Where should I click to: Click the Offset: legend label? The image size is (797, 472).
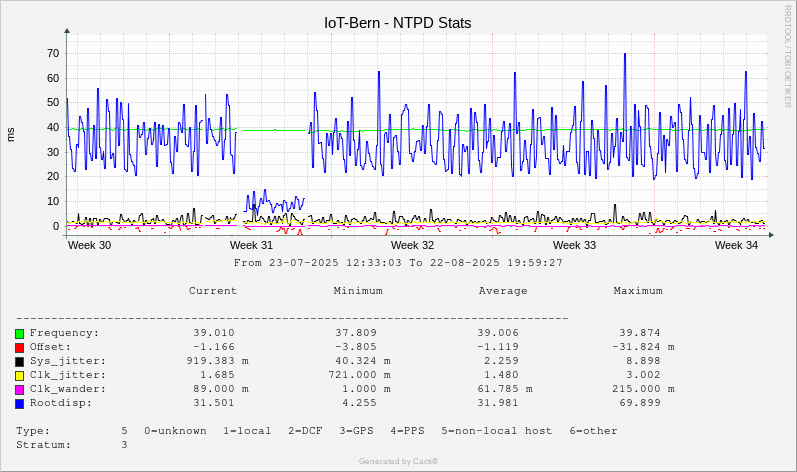[x=50, y=347]
